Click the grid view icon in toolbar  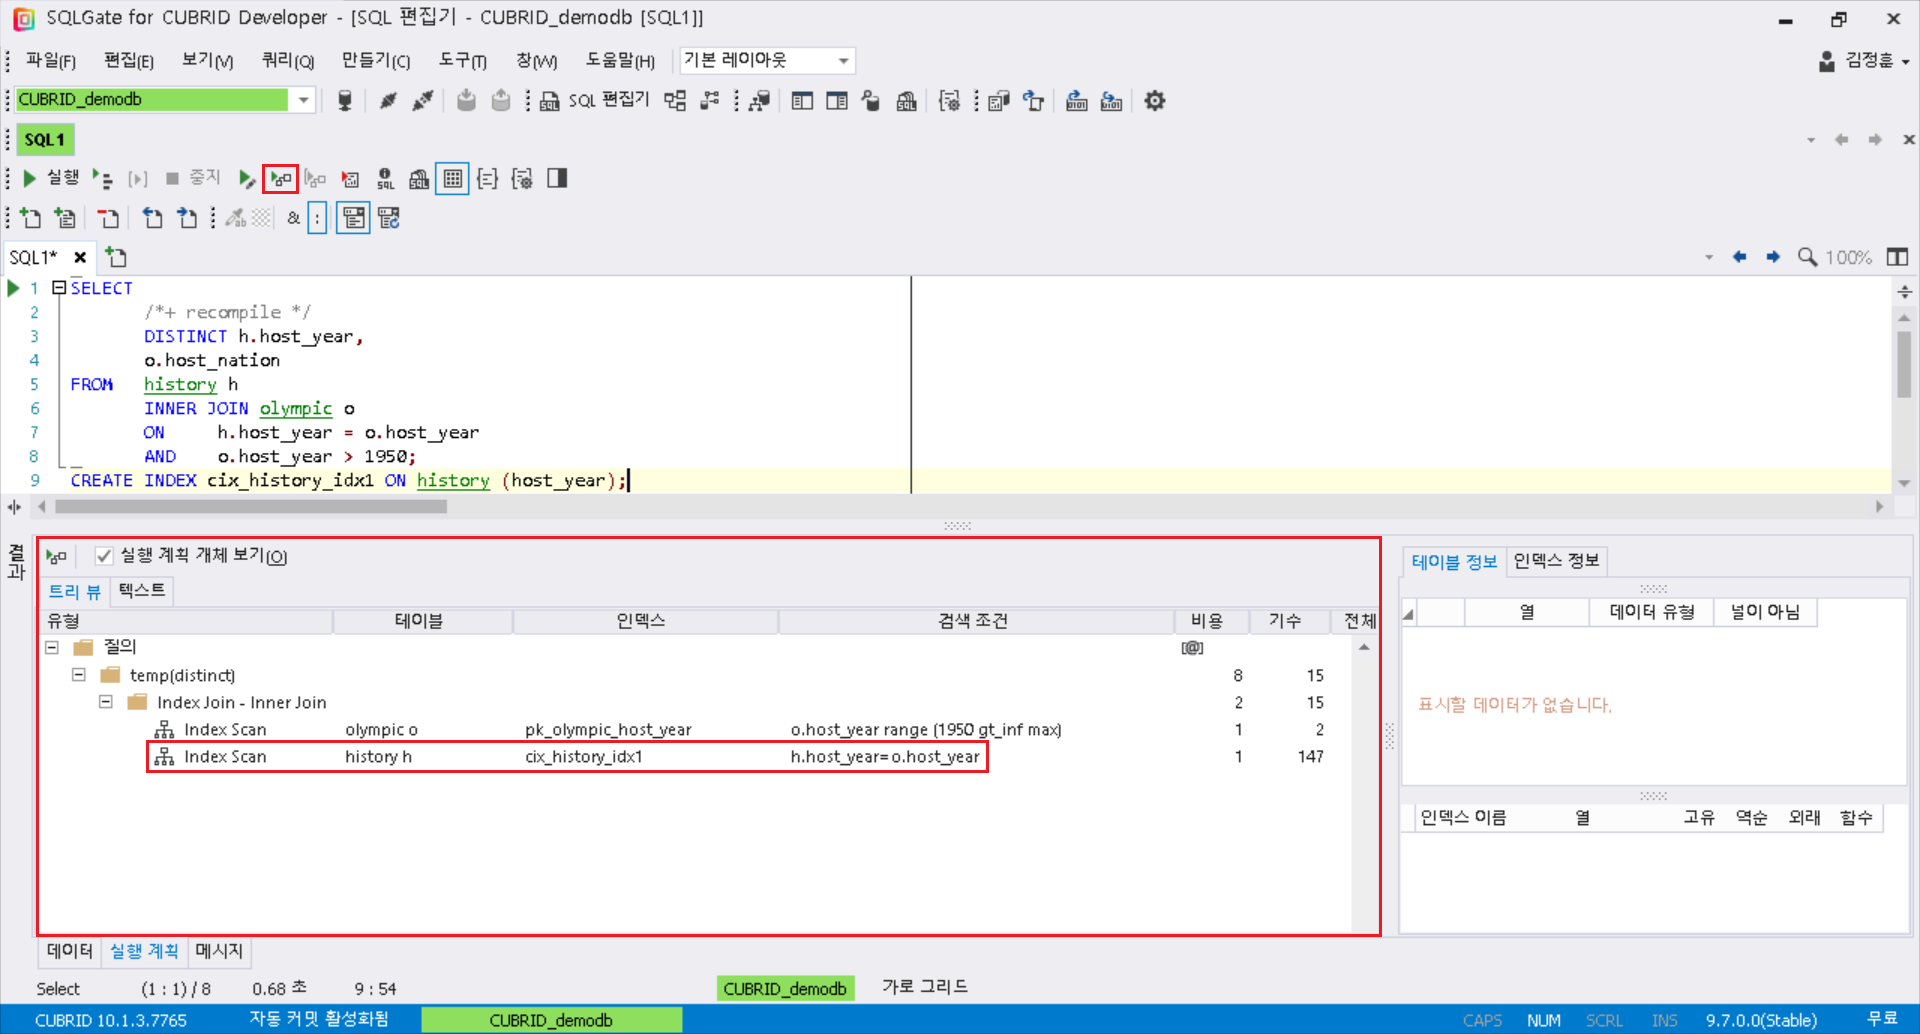[452, 179]
